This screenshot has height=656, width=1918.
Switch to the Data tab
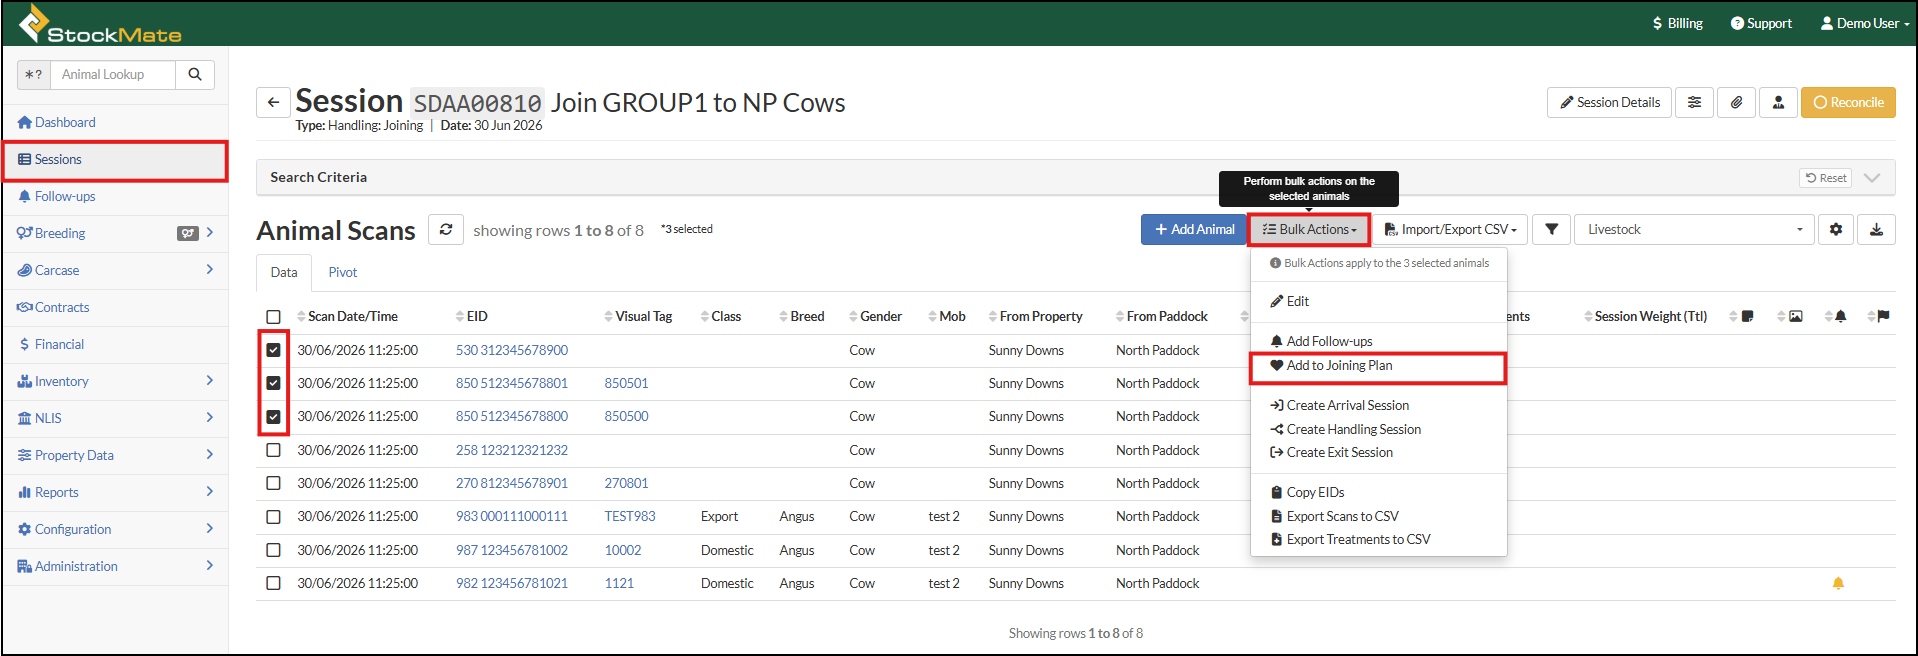pos(284,272)
